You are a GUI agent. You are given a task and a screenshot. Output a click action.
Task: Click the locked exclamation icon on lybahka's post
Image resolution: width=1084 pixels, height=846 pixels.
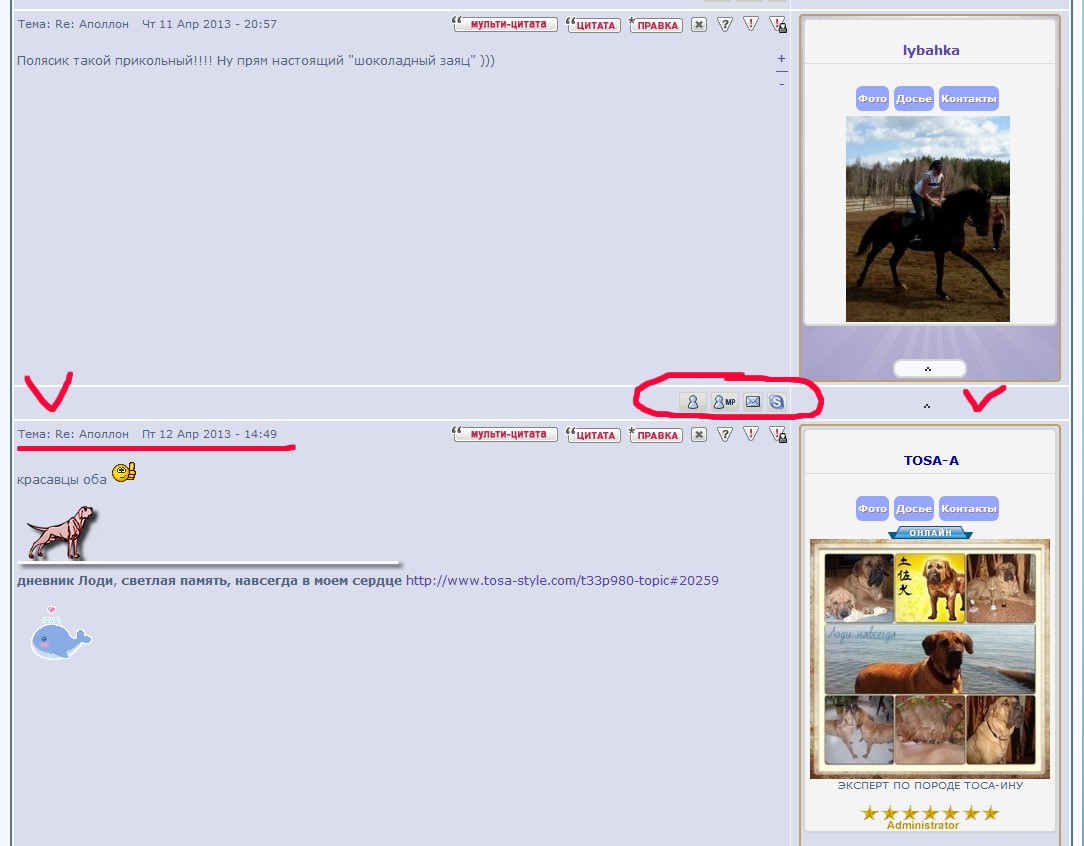click(778, 25)
